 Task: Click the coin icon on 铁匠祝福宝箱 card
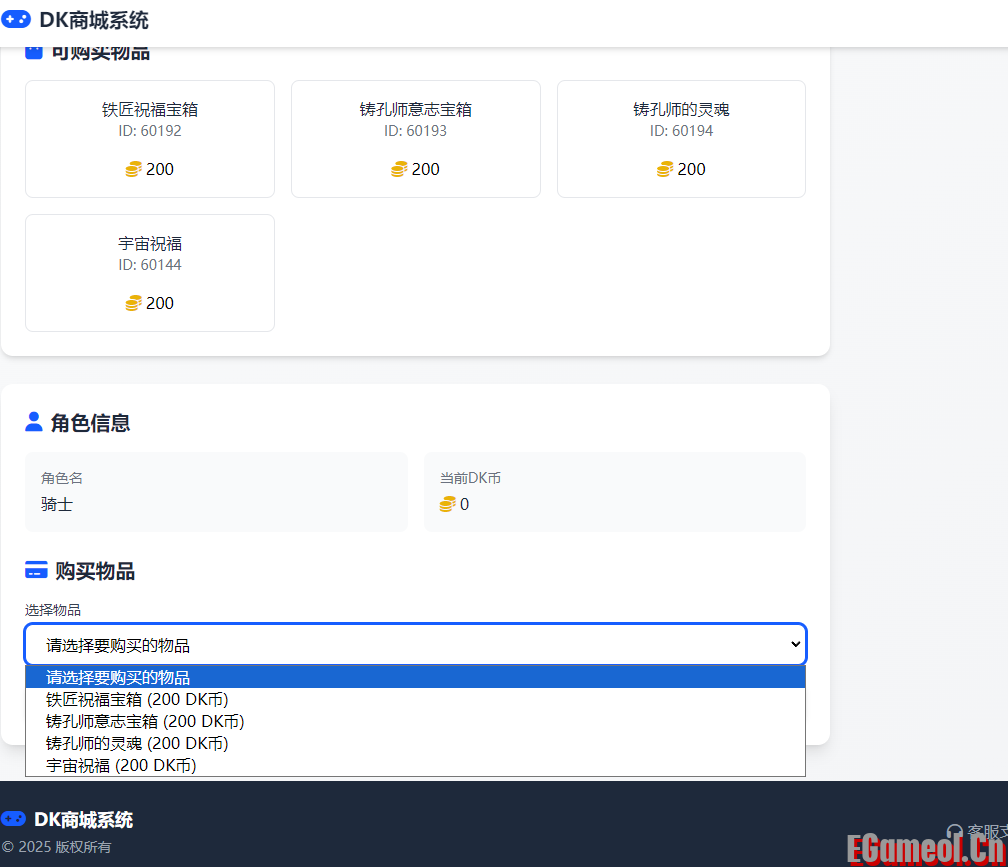click(133, 169)
